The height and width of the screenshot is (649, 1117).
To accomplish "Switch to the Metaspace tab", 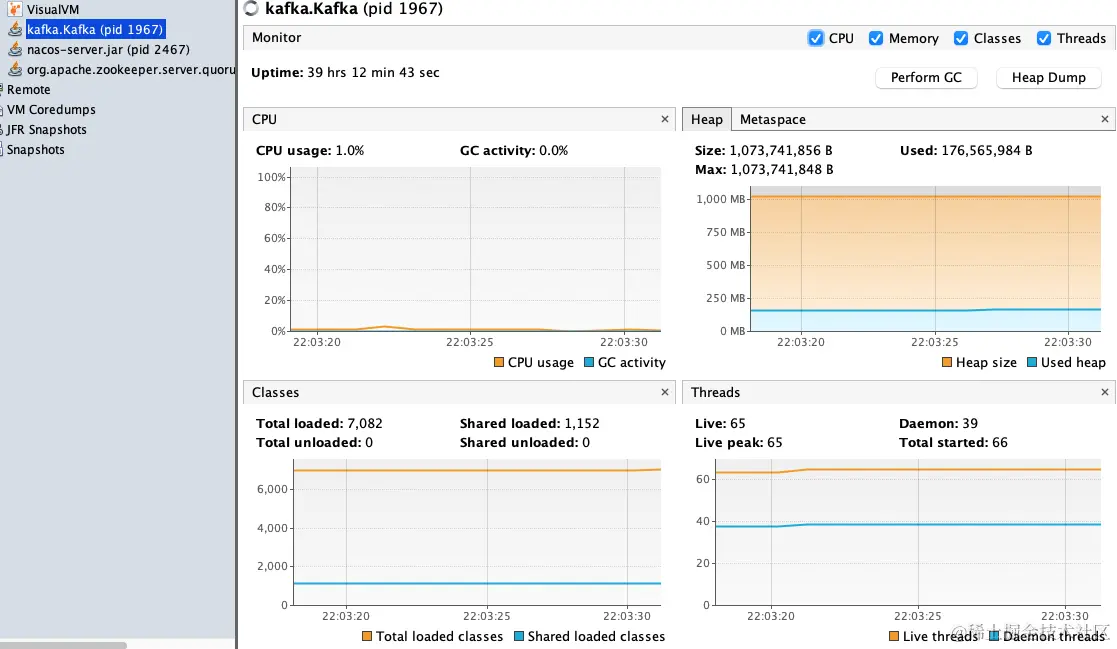I will 772,119.
